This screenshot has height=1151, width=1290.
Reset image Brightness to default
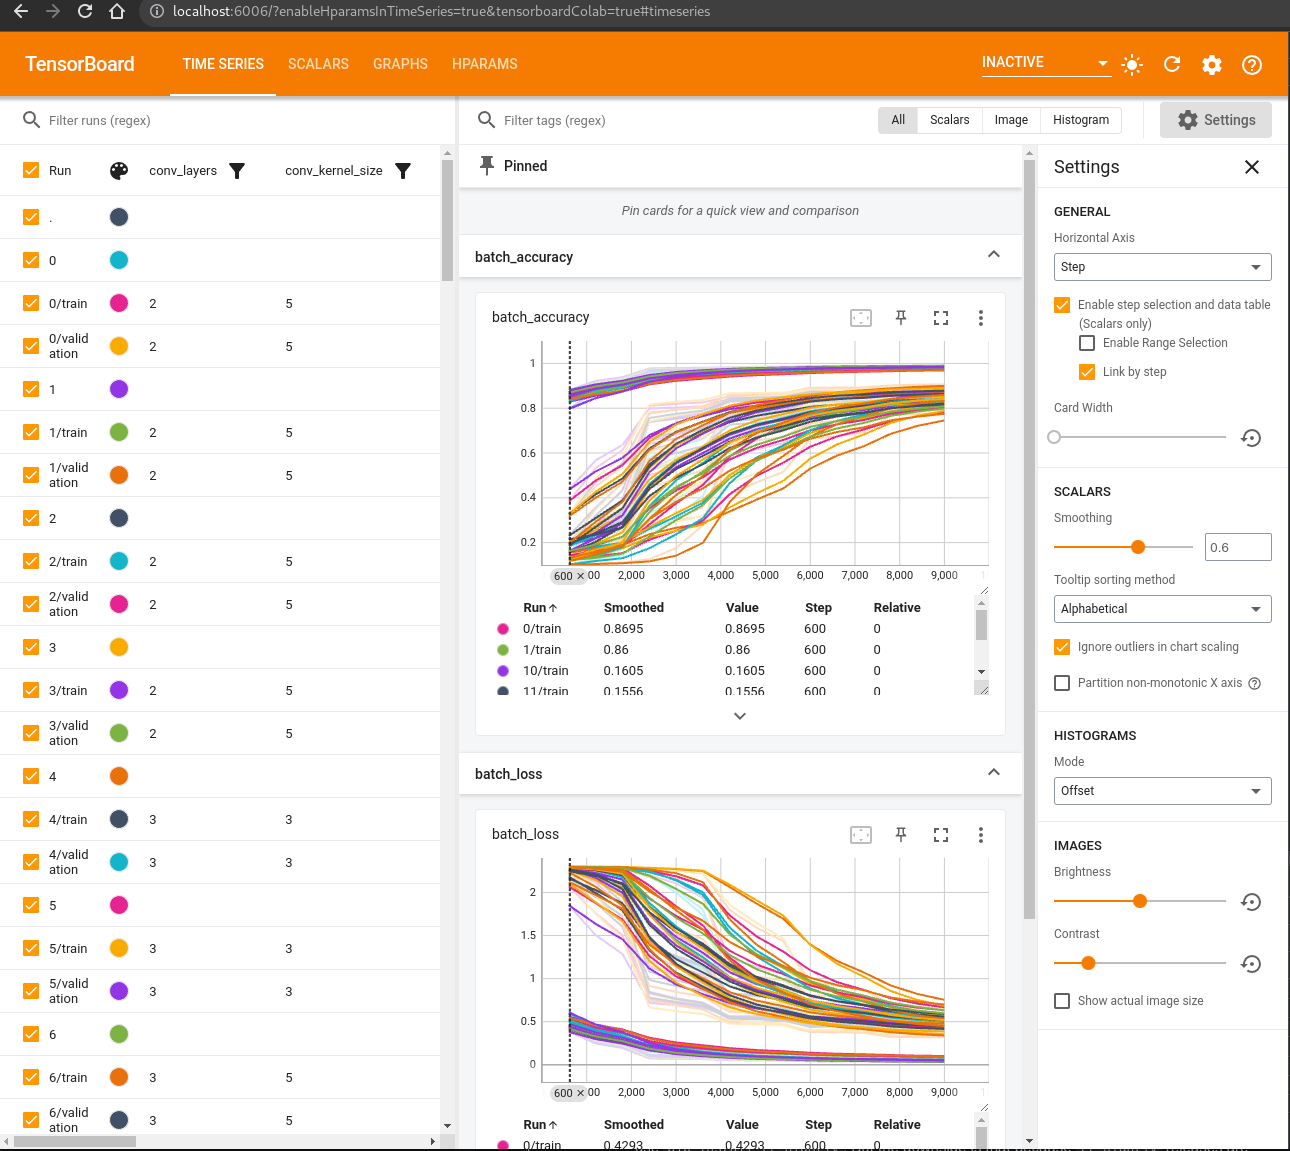click(1251, 902)
